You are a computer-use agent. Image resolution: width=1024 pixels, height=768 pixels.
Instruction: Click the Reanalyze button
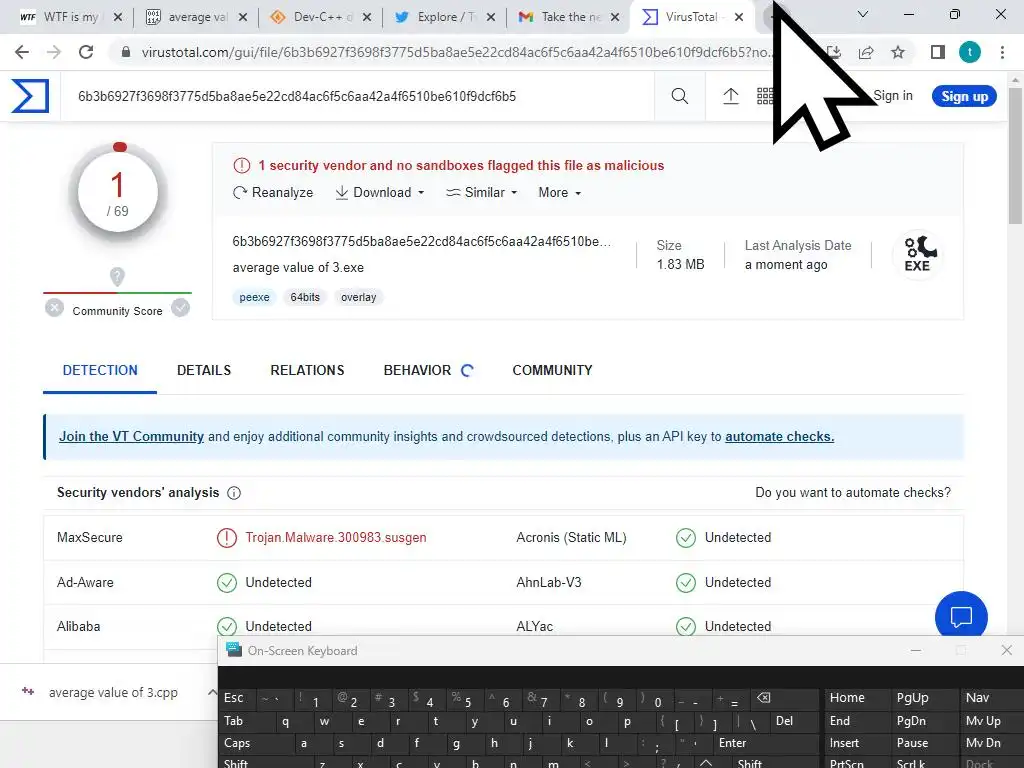click(x=273, y=193)
